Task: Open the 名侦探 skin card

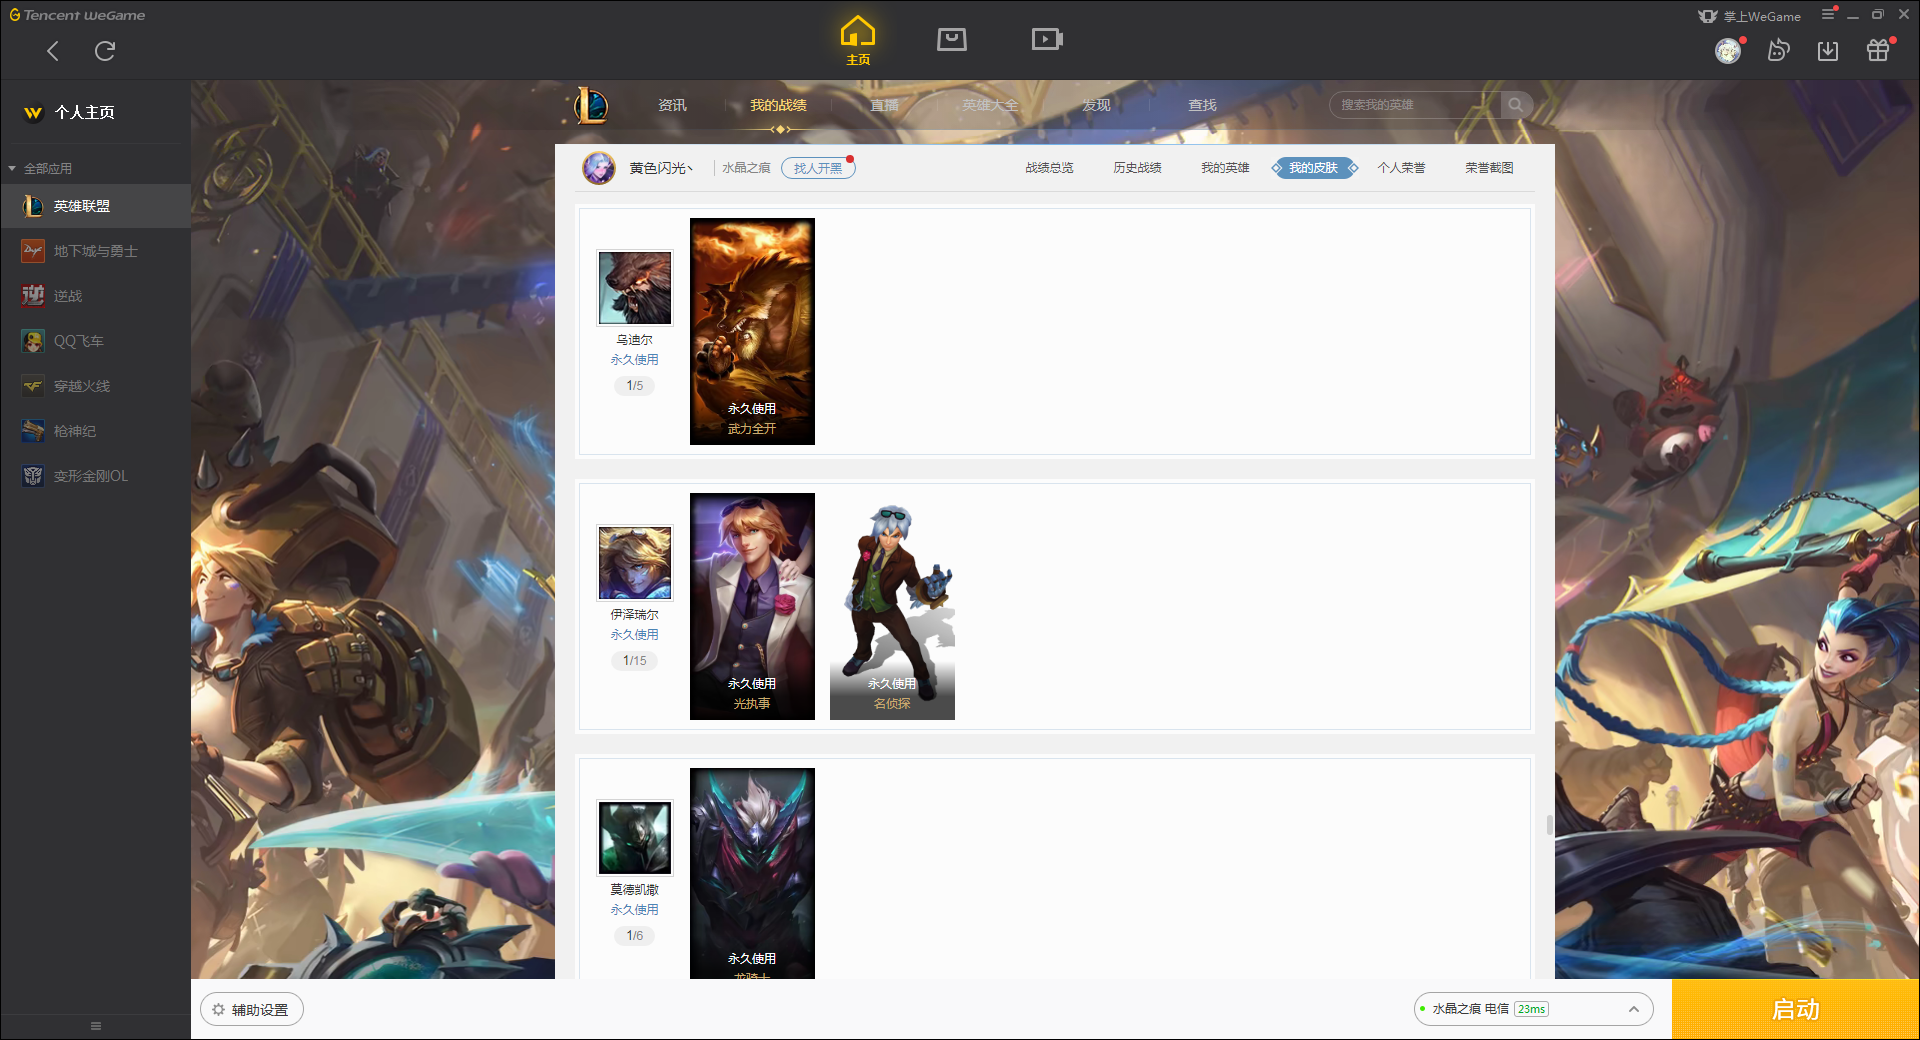Action: click(892, 606)
